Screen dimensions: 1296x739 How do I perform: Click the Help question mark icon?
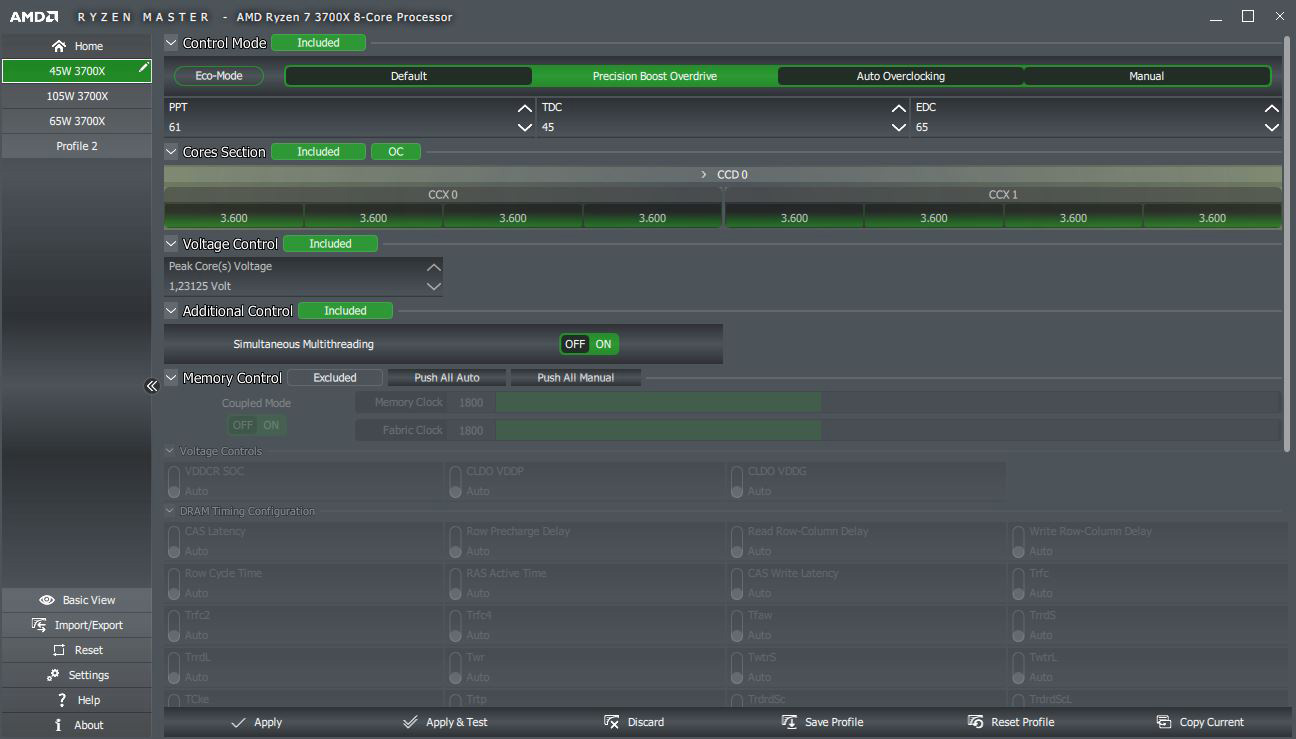(x=62, y=700)
